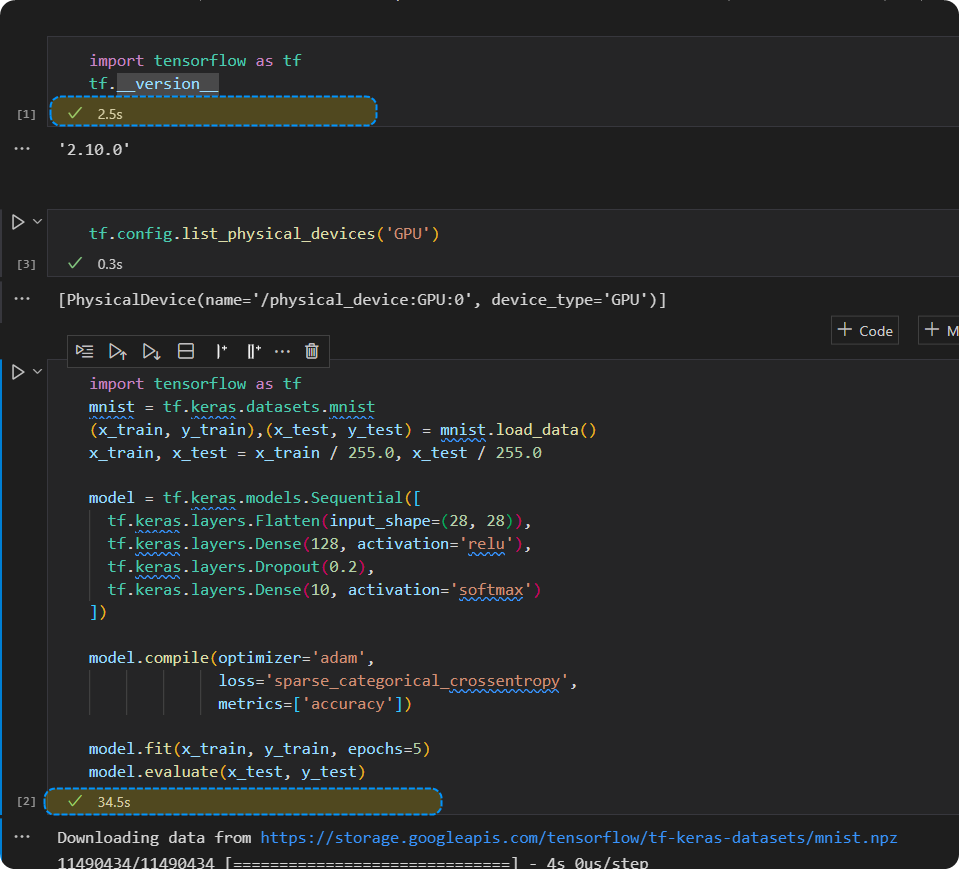Click into the tf.__version__ code line
Viewport: 959px width, 869px height.
[x=154, y=84]
